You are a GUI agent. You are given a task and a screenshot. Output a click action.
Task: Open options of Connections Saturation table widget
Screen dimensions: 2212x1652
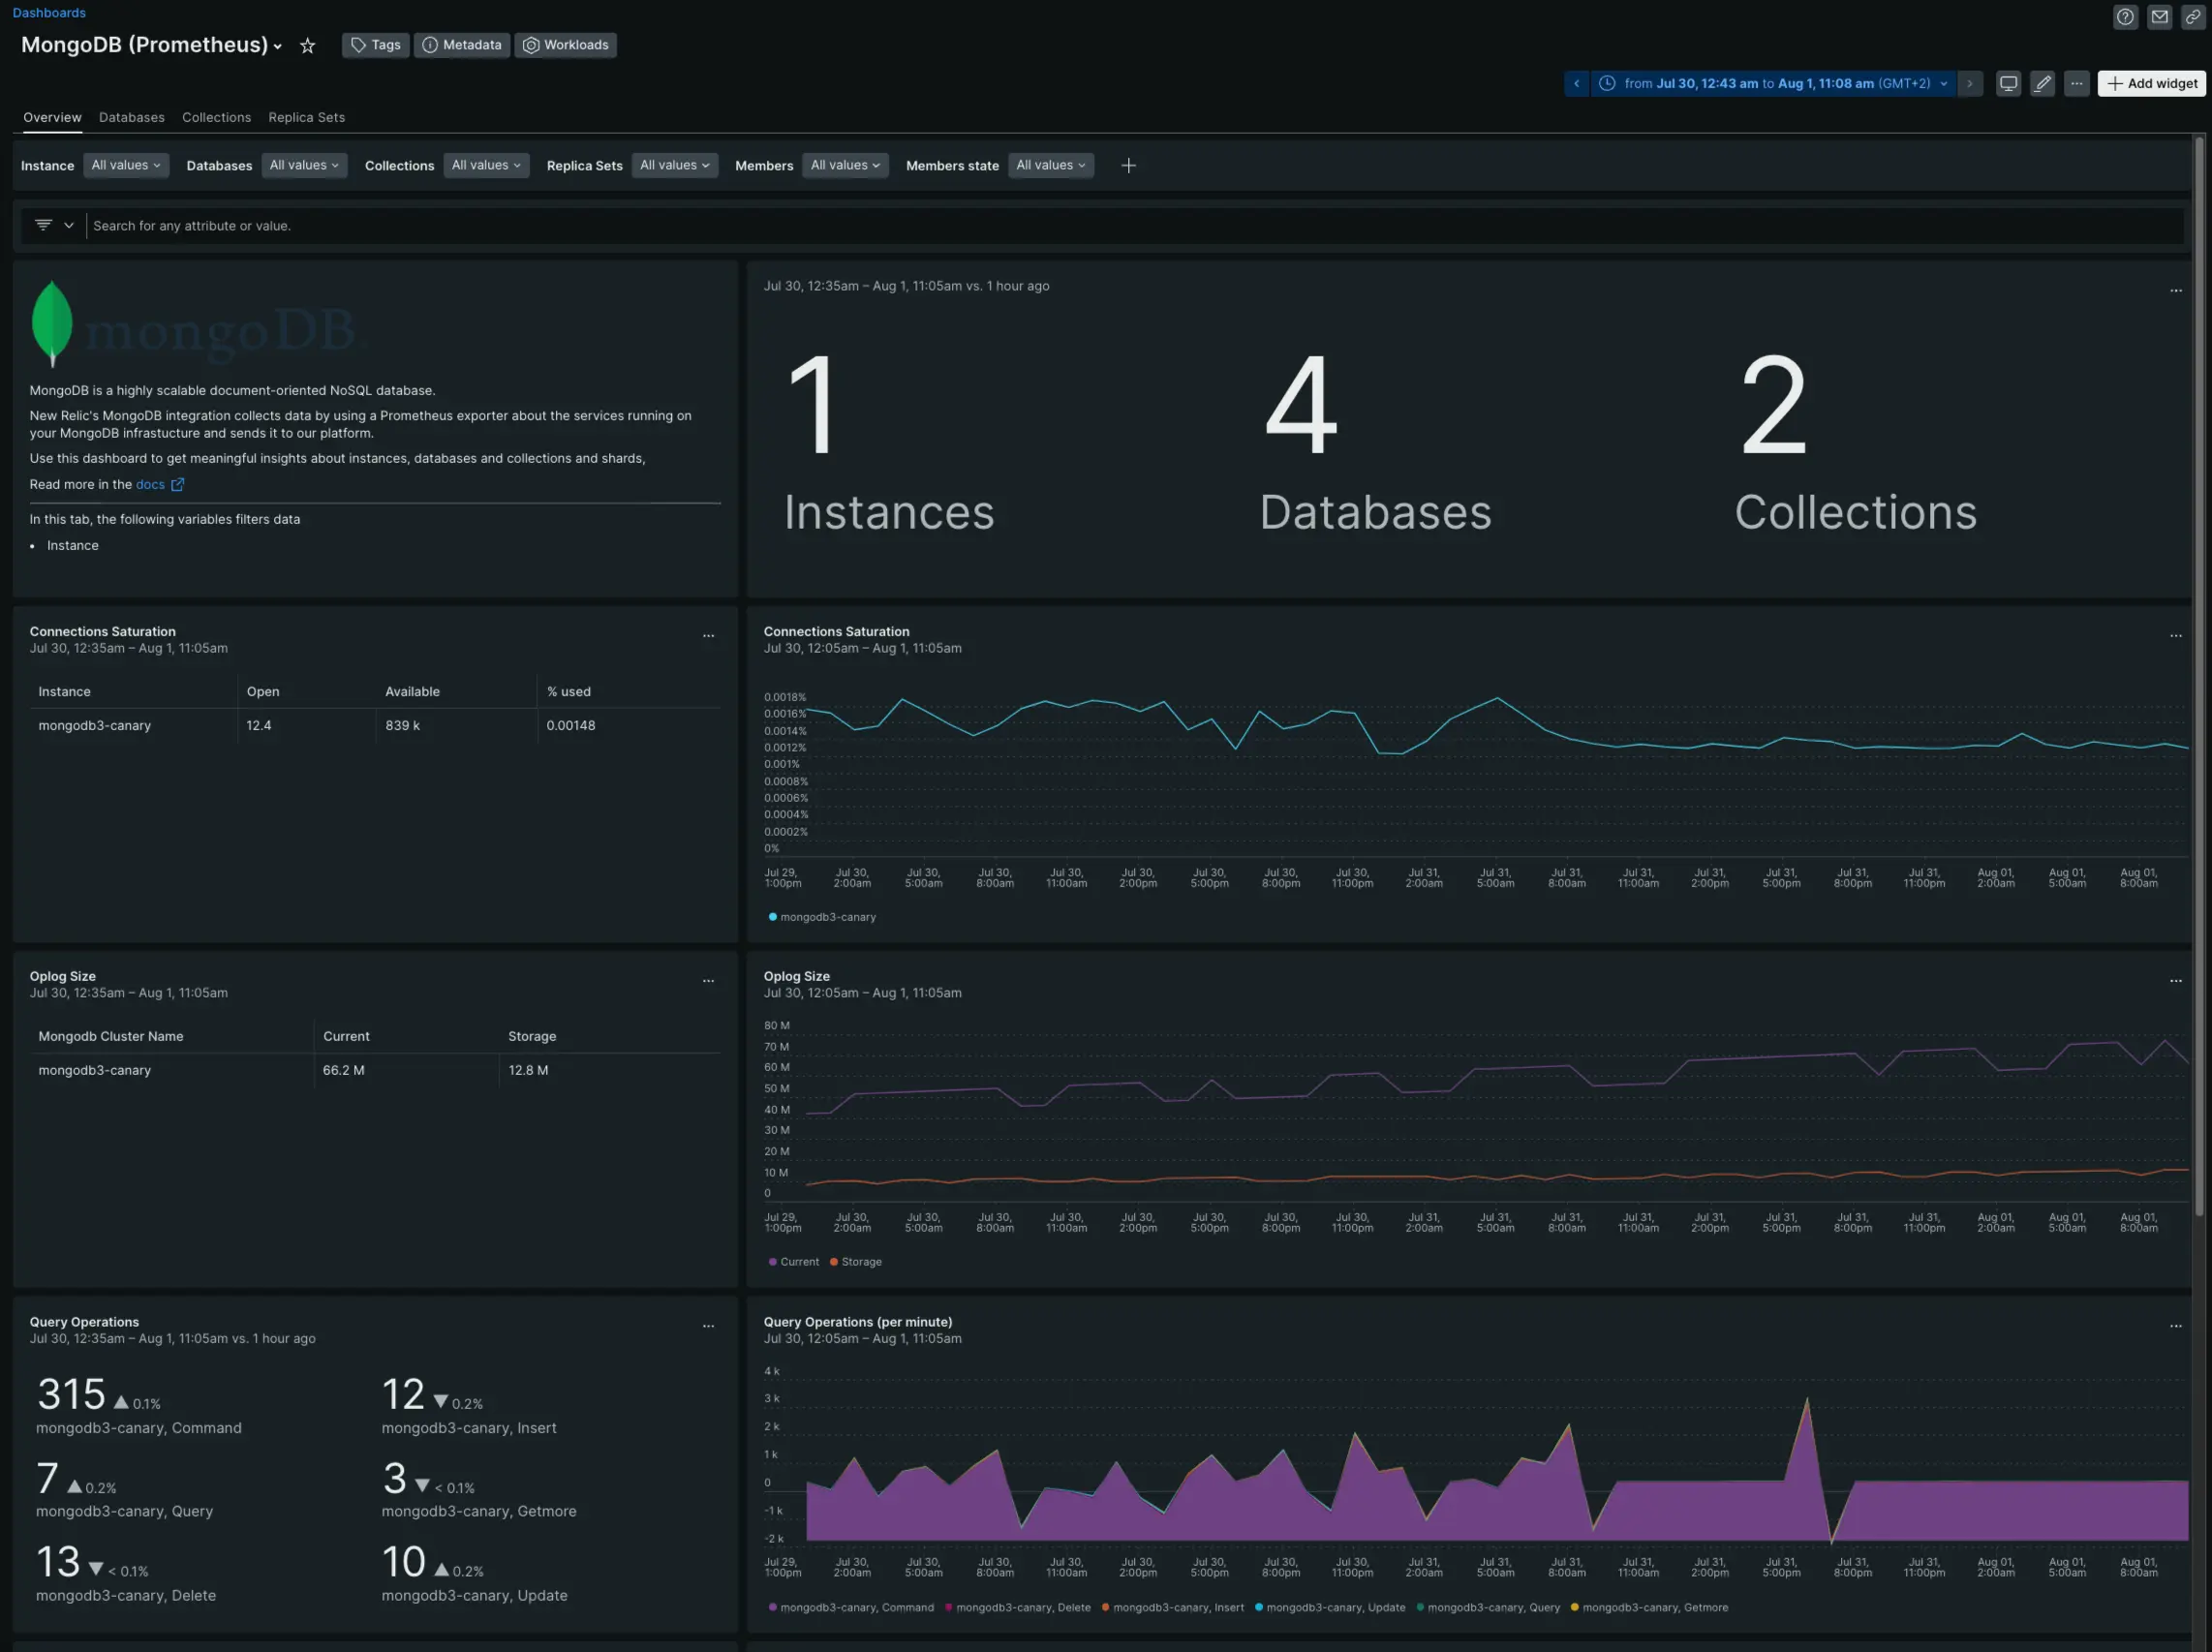point(708,636)
